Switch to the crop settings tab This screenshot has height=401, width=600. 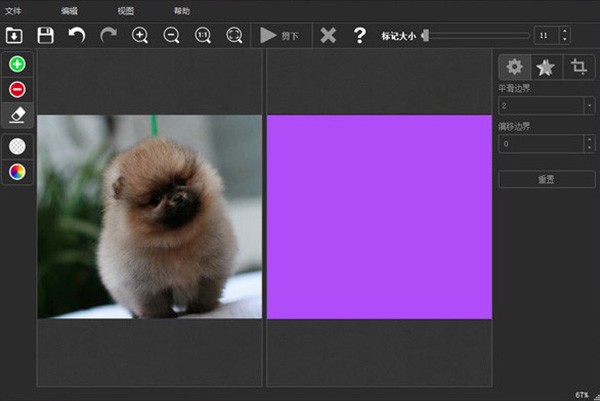[578, 67]
